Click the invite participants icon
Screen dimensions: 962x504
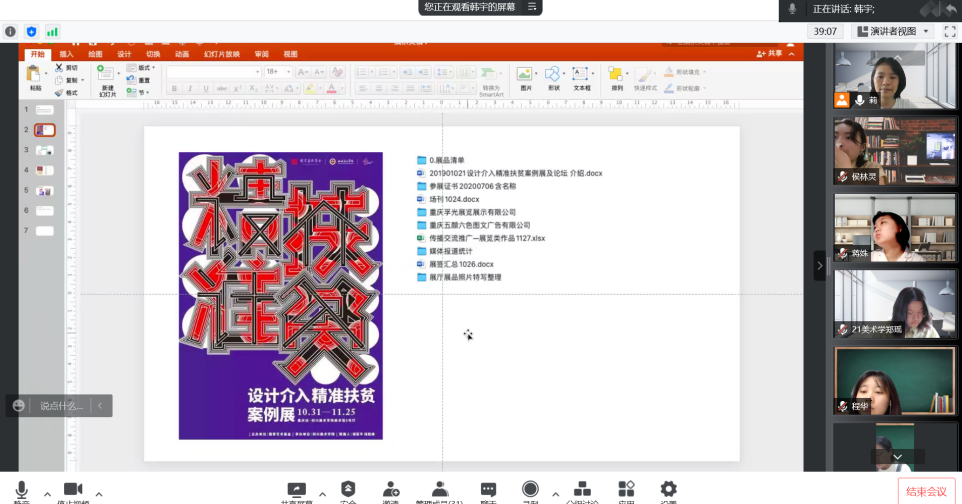tap(390, 490)
